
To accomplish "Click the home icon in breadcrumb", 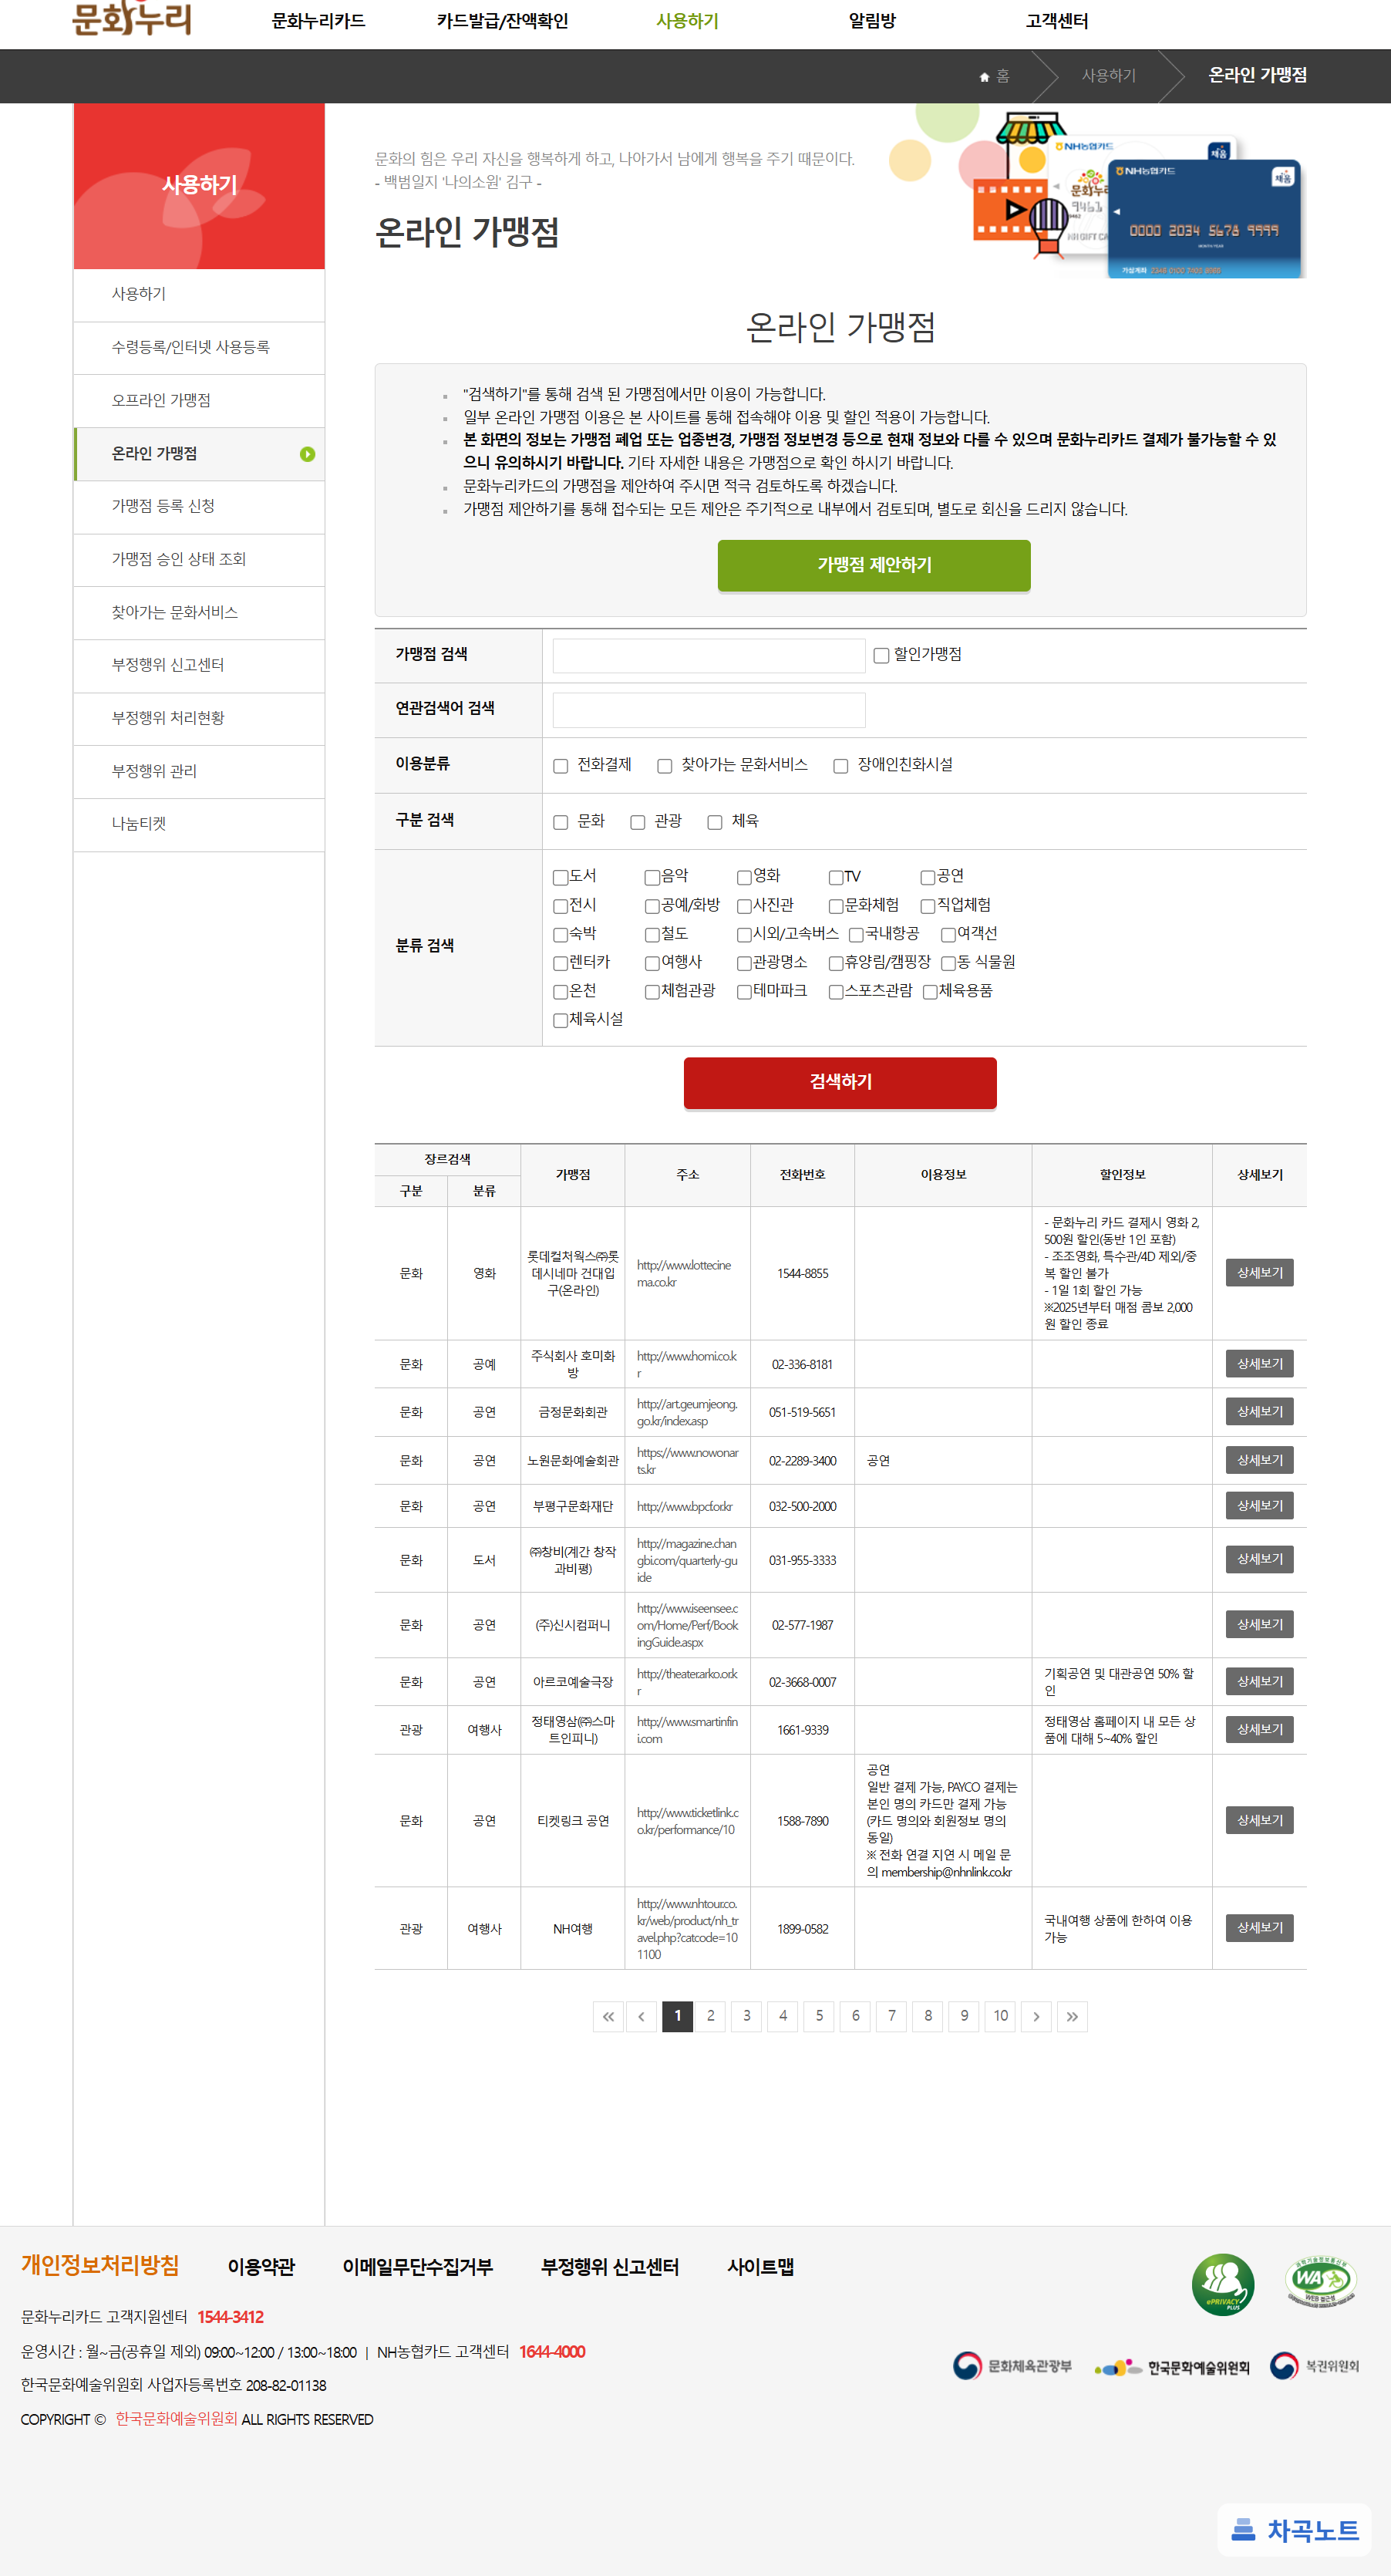I will click(x=984, y=77).
